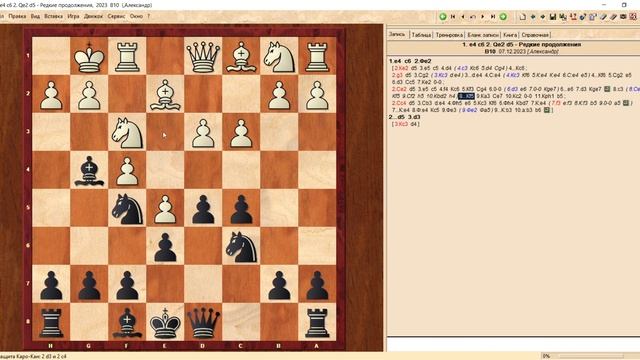
Task: Open the Правка menu
Action: point(17,16)
